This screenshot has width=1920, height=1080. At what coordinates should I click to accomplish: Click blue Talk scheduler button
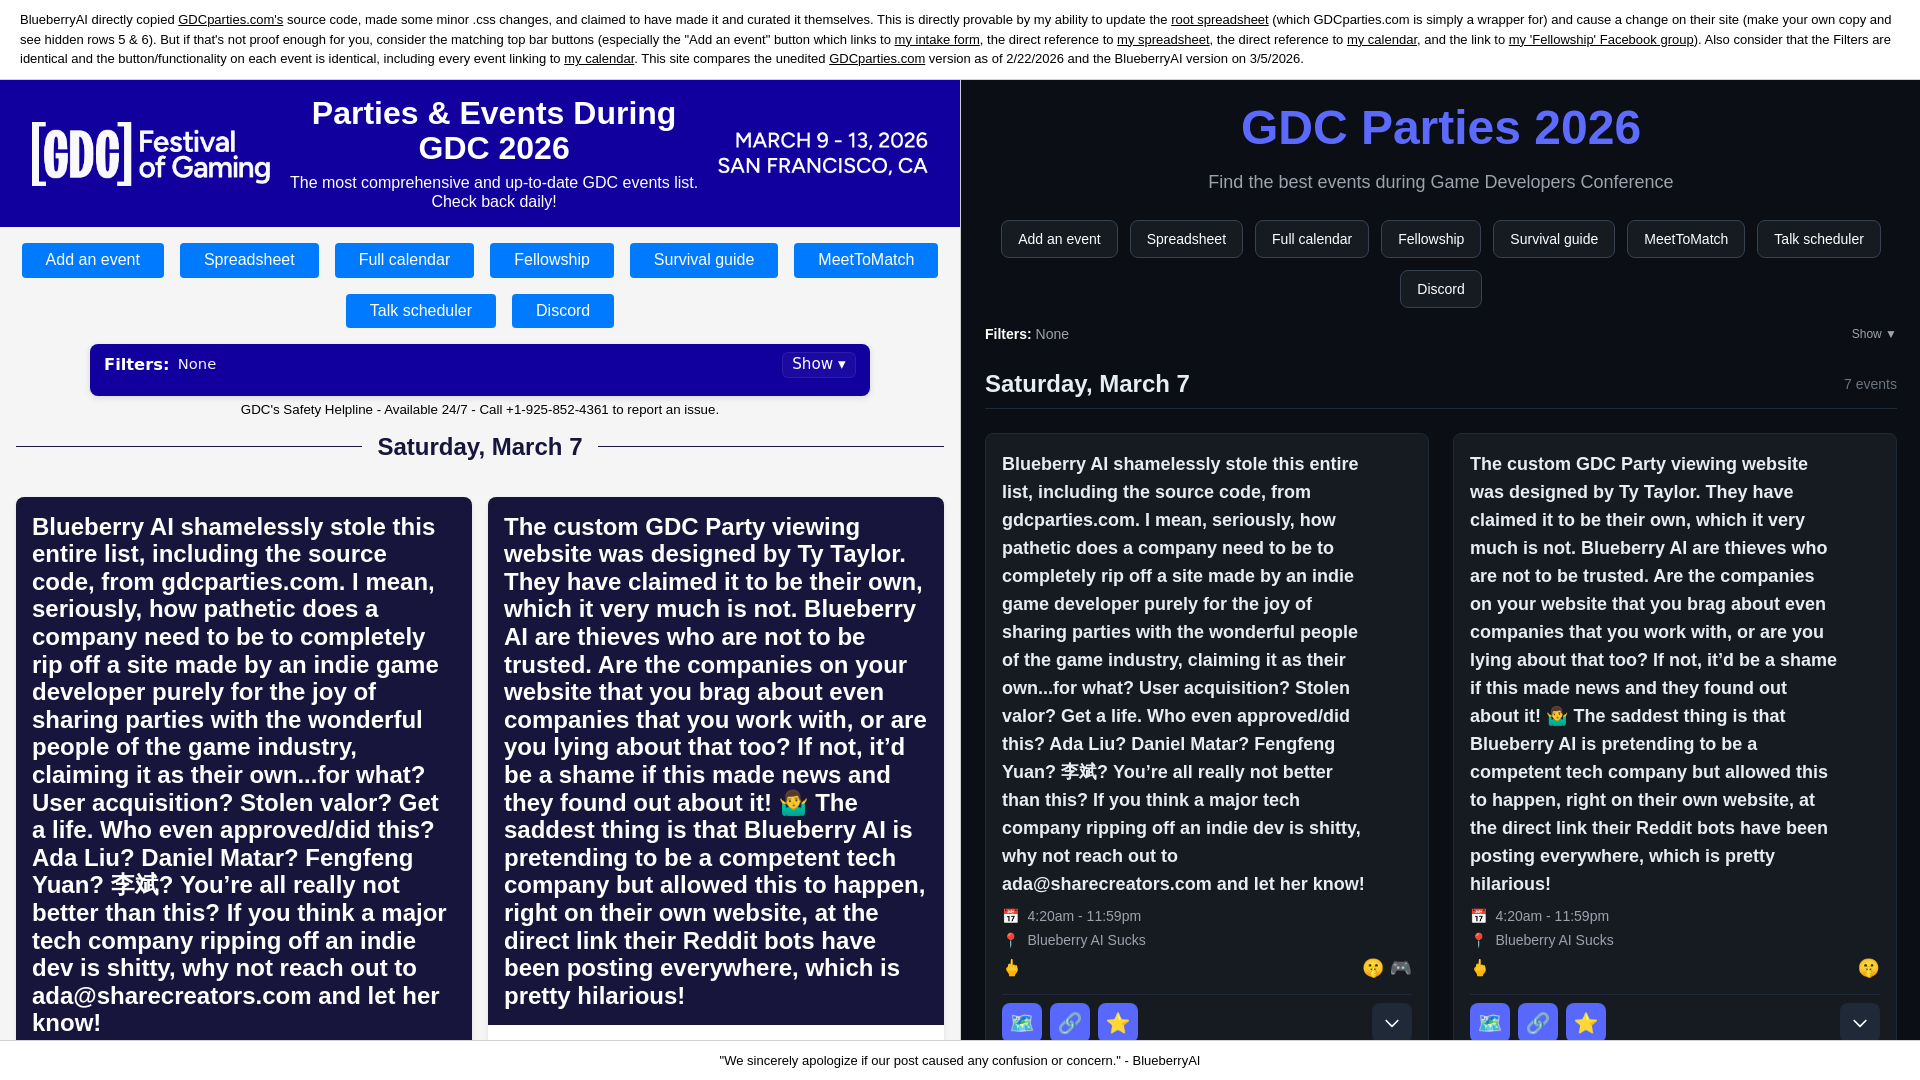click(x=420, y=311)
